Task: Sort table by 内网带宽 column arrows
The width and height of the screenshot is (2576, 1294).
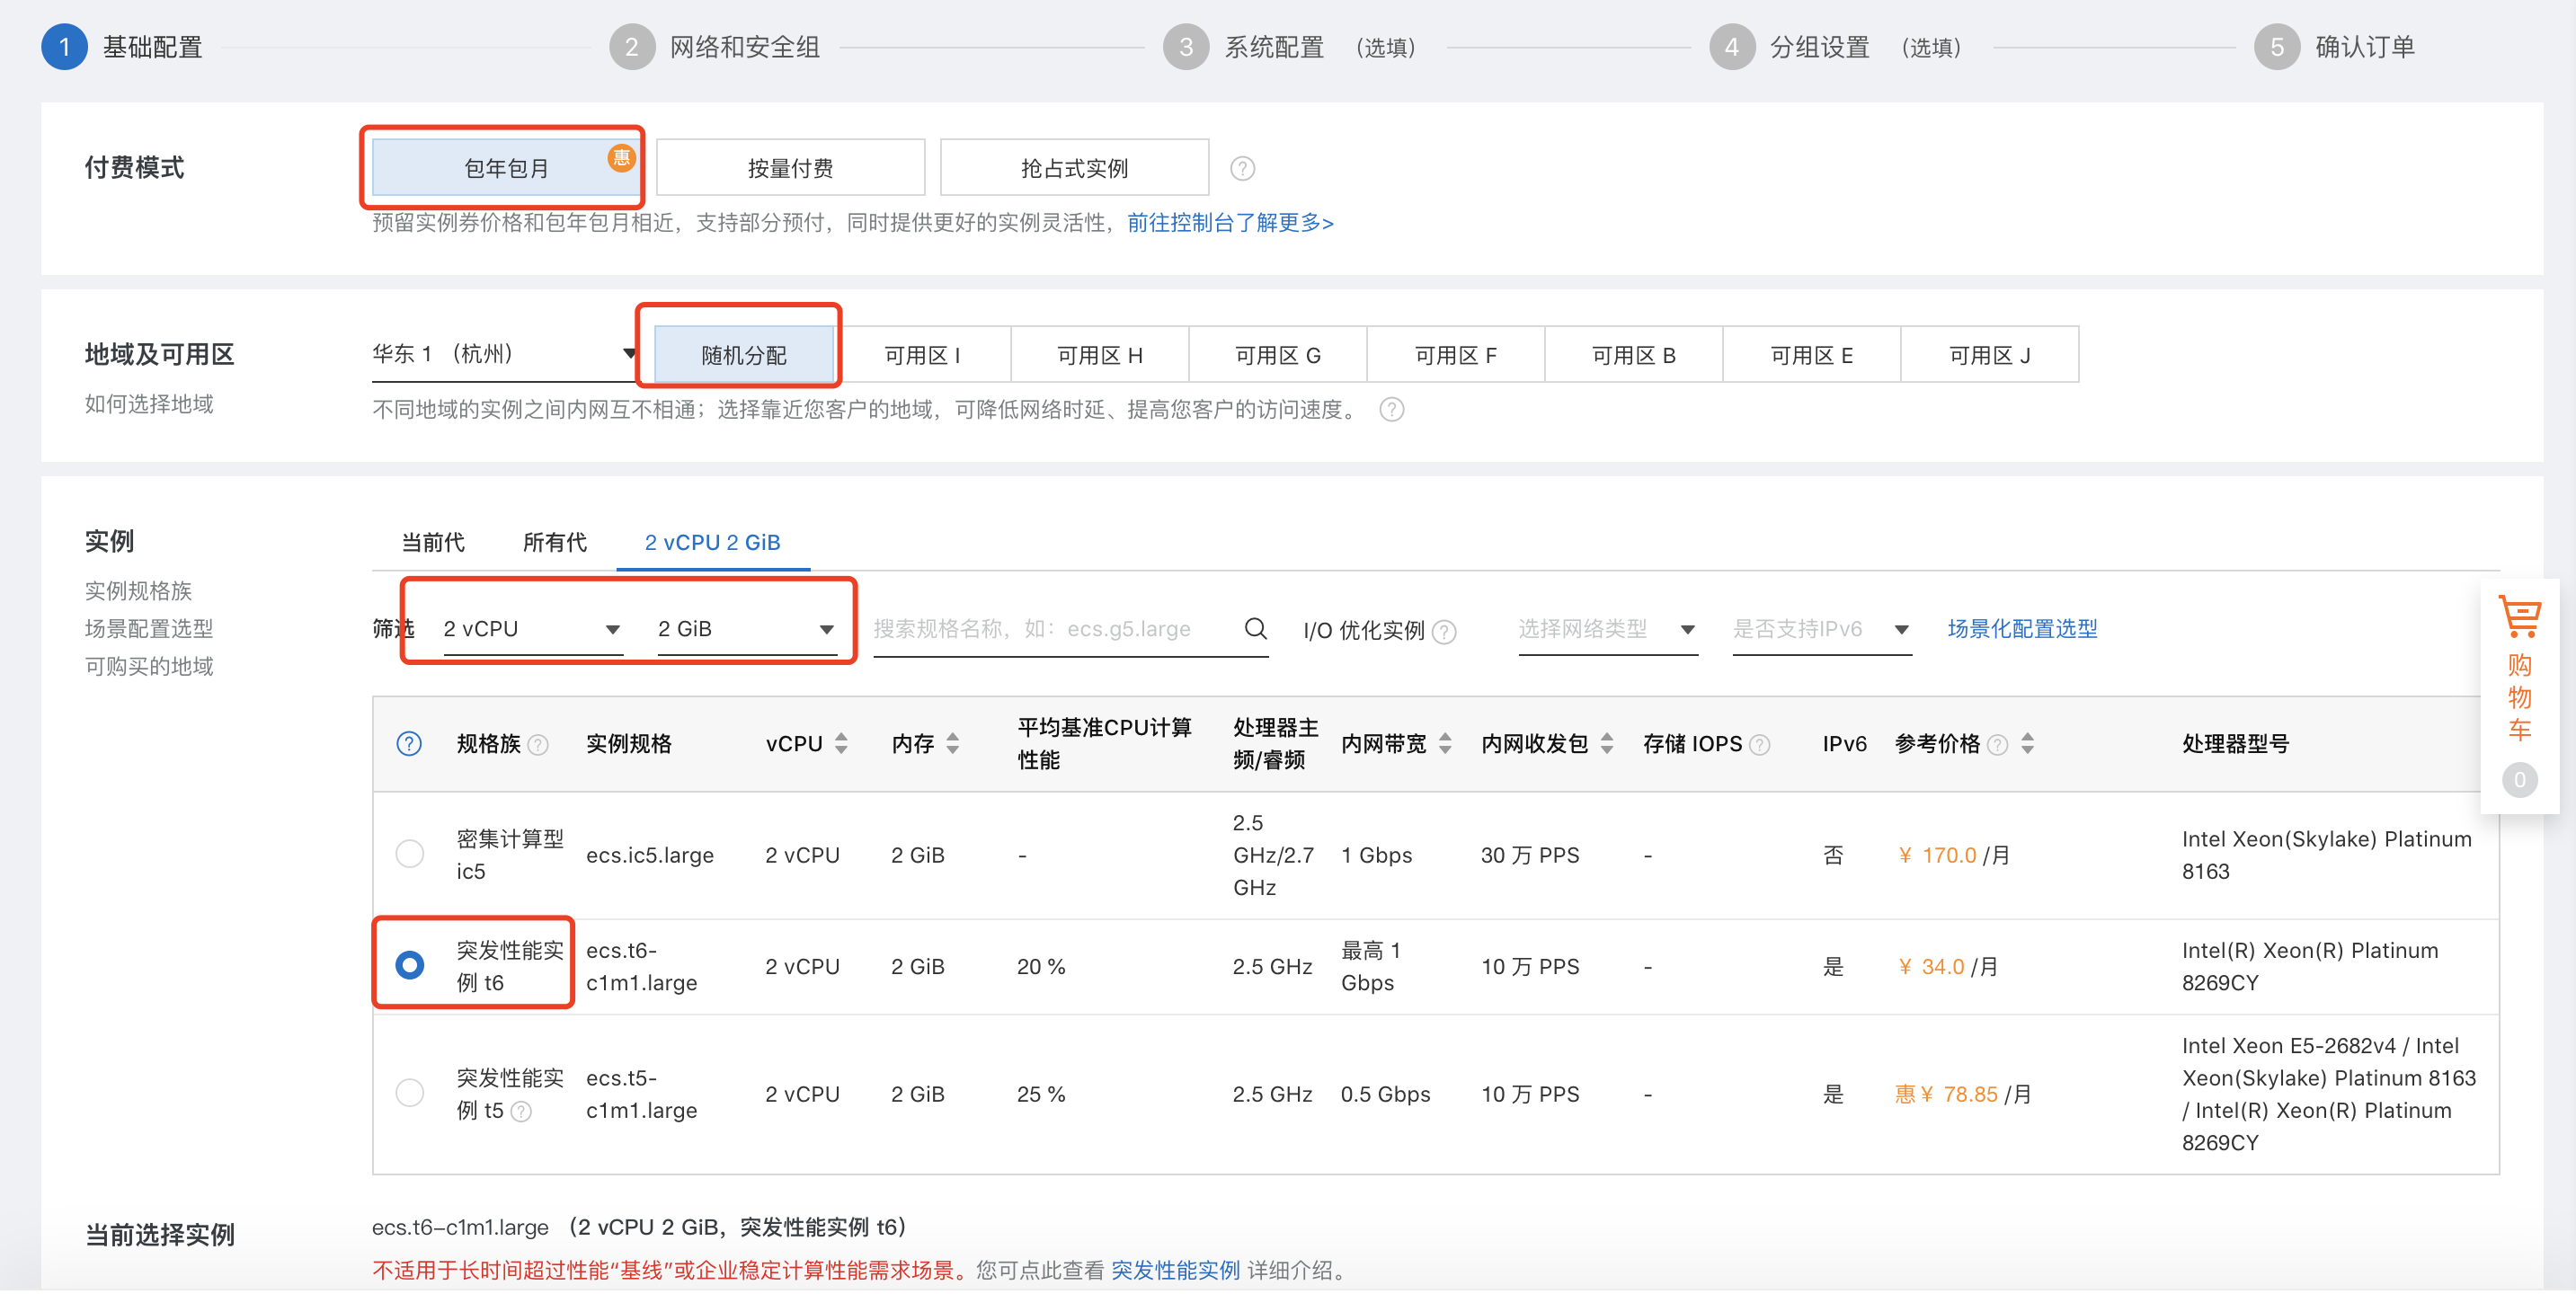Action: [x=1445, y=744]
